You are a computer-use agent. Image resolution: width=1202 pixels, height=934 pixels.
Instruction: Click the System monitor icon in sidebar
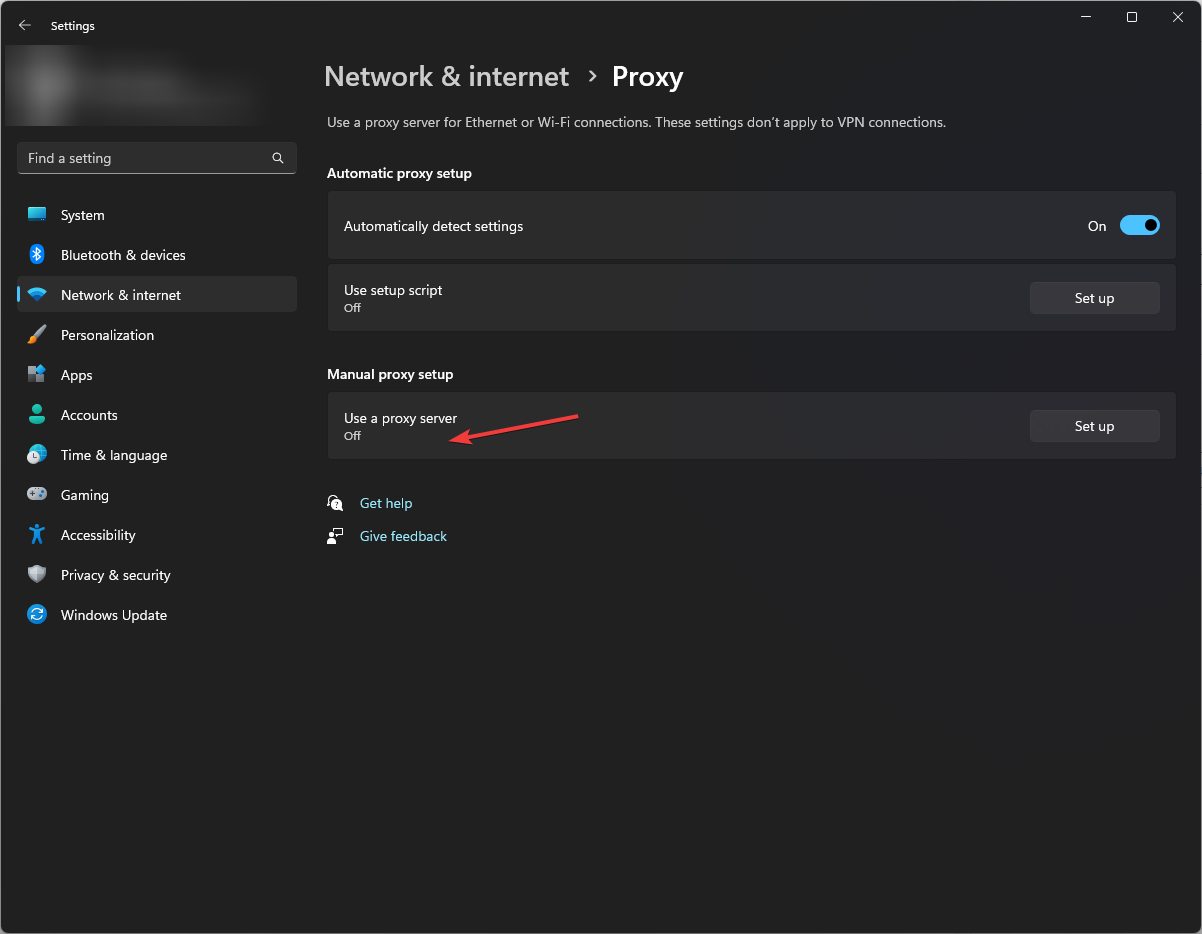click(37, 215)
